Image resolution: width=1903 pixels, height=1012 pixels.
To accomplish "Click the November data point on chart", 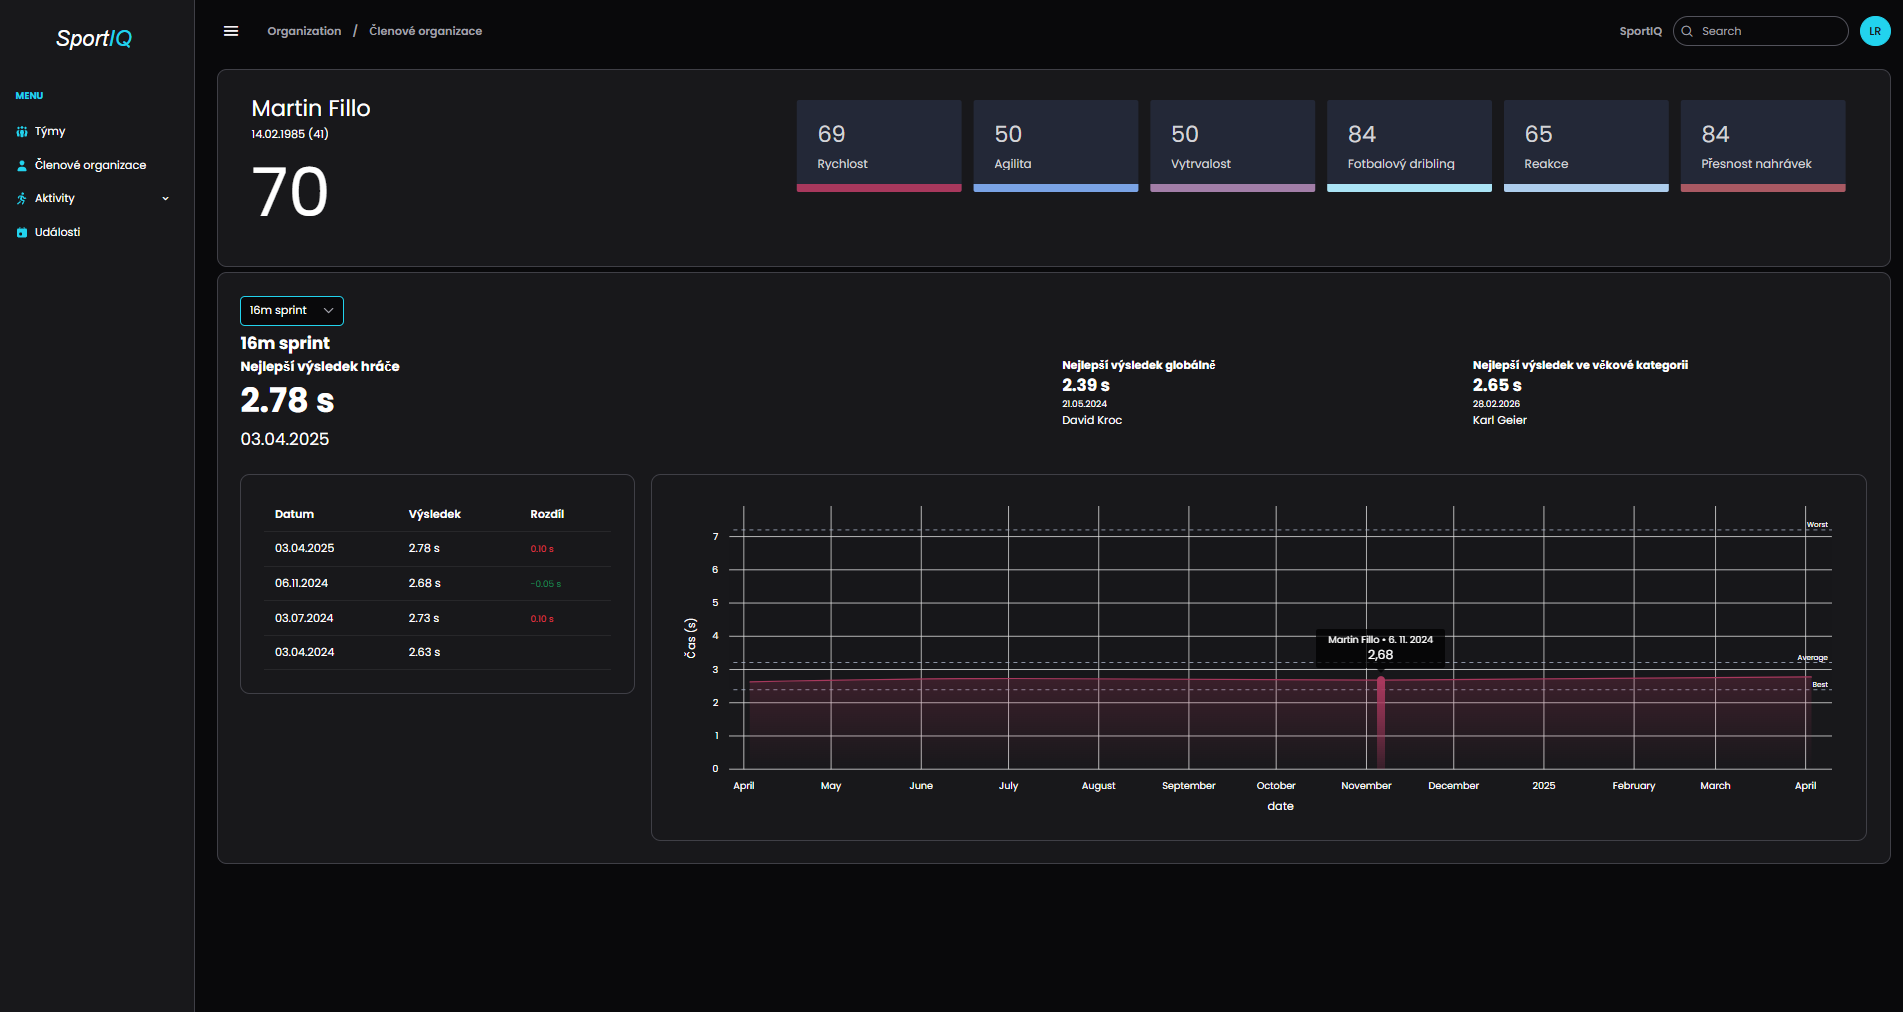I will 1381,681.
